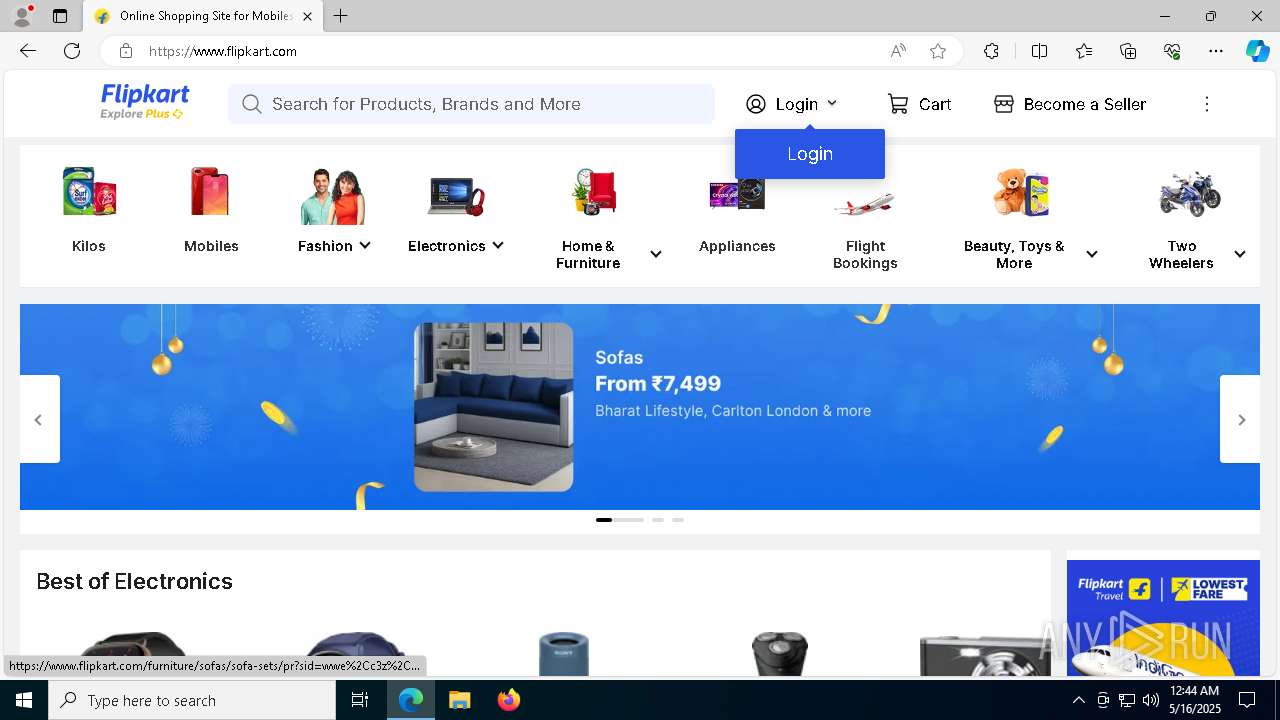The height and width of the screenshot is (720, 1280).
Task: Expand the Home & Furniture chevron
Action: coord(656,254)
